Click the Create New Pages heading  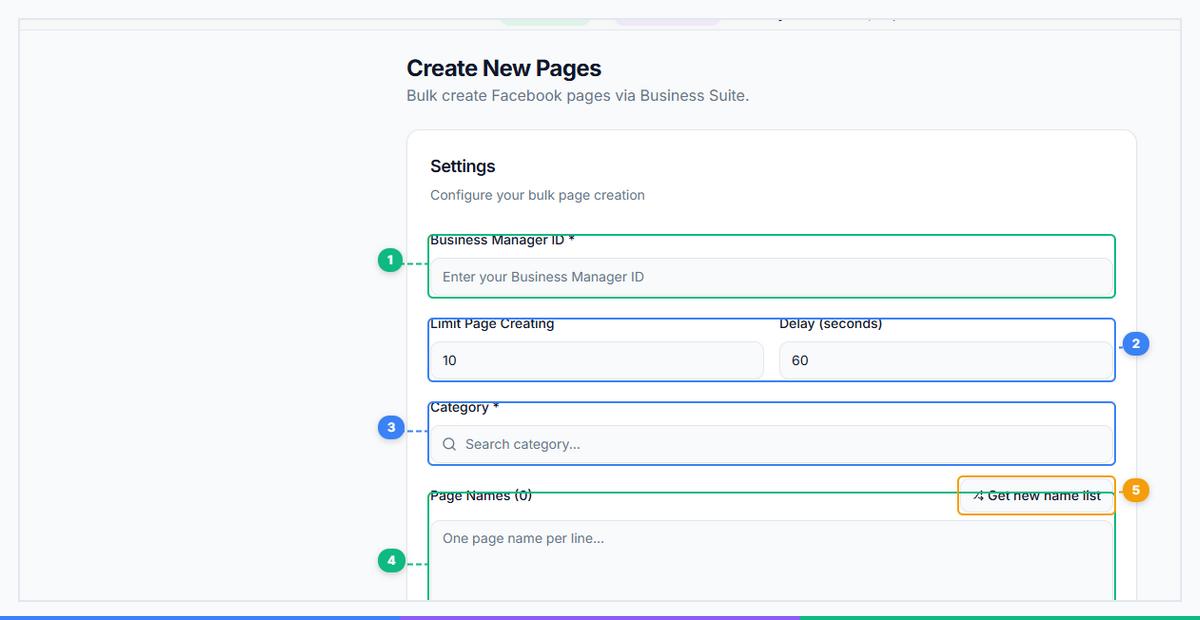click(x=504, y=68)
